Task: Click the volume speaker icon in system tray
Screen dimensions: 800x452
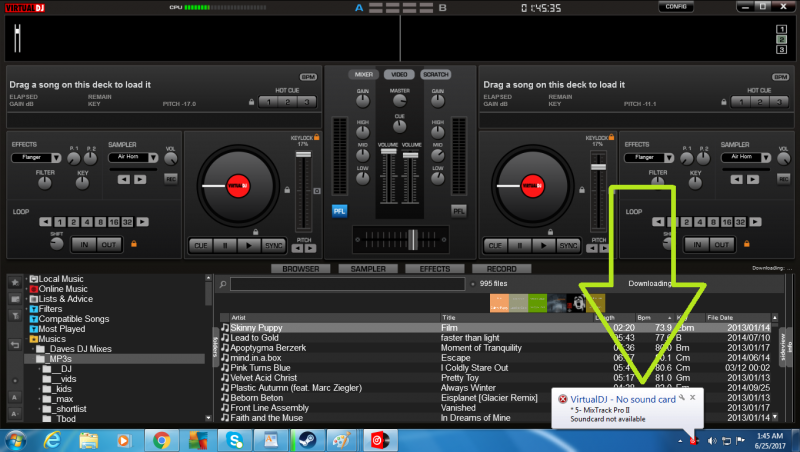Action: 712,441
